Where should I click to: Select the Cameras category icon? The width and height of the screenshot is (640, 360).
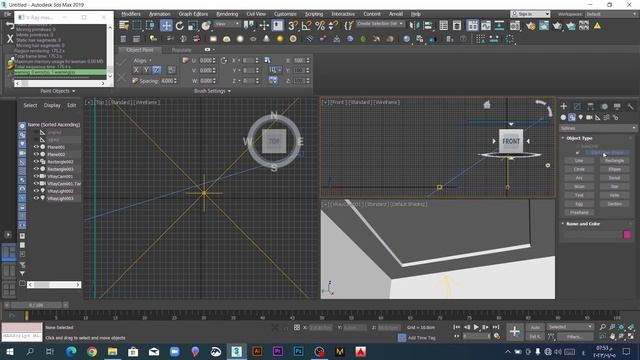[589, 117]
